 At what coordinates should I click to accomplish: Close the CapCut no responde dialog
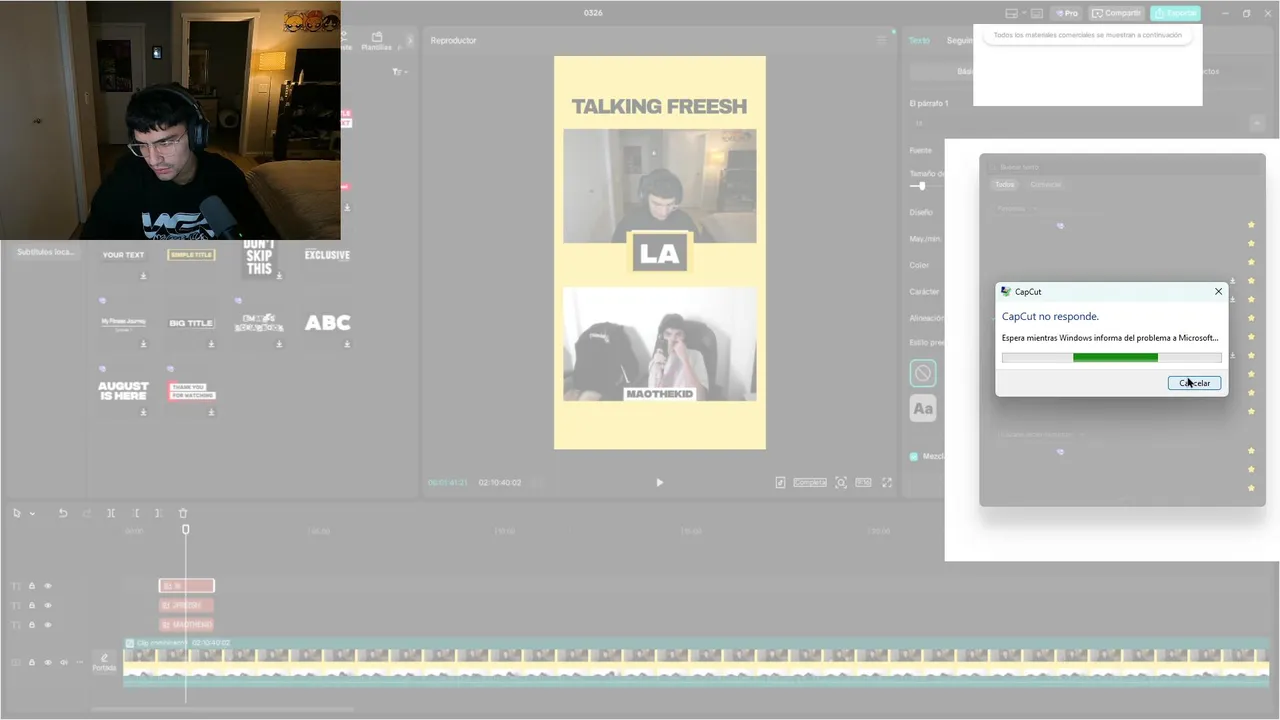[x=1218, y=291]
